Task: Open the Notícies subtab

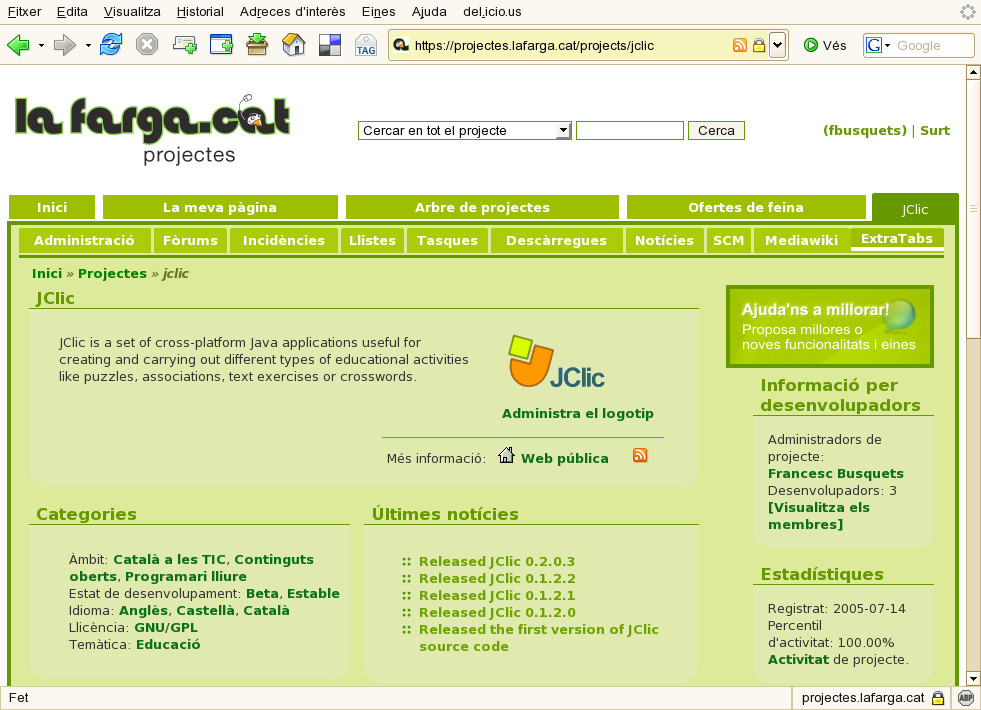Action: tap(664, 240)
